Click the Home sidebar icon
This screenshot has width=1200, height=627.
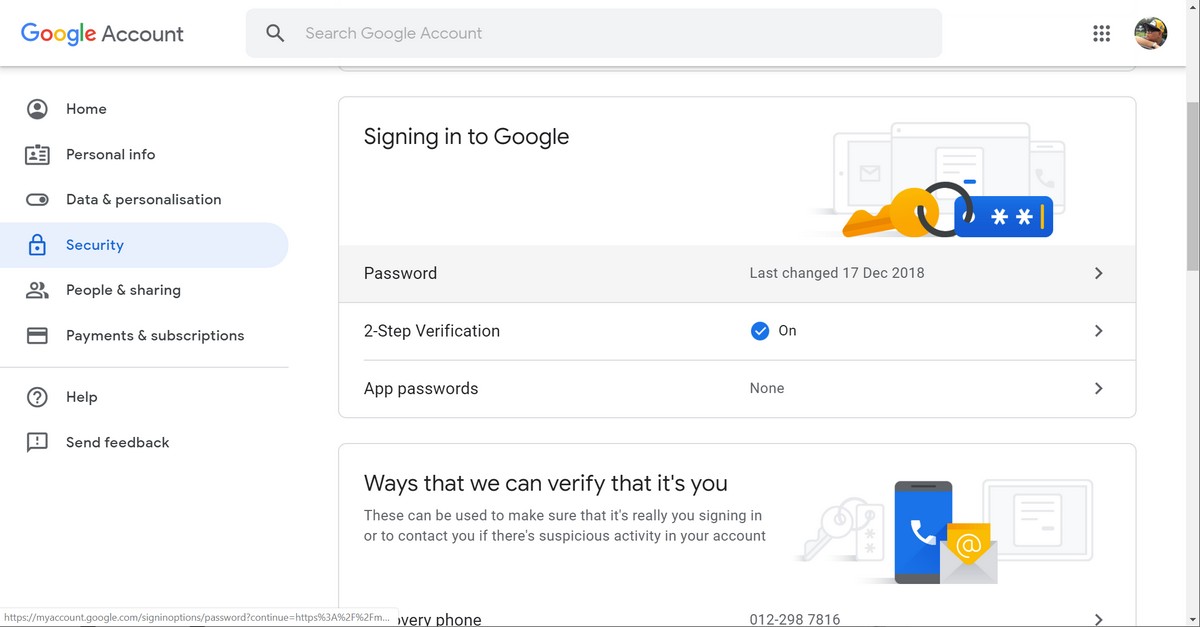(x=37, y=109)
